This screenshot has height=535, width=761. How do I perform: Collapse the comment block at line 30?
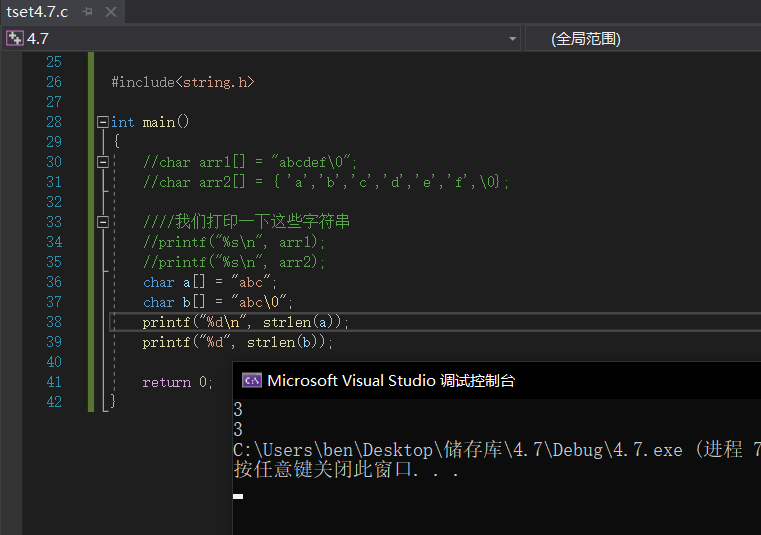102,162
